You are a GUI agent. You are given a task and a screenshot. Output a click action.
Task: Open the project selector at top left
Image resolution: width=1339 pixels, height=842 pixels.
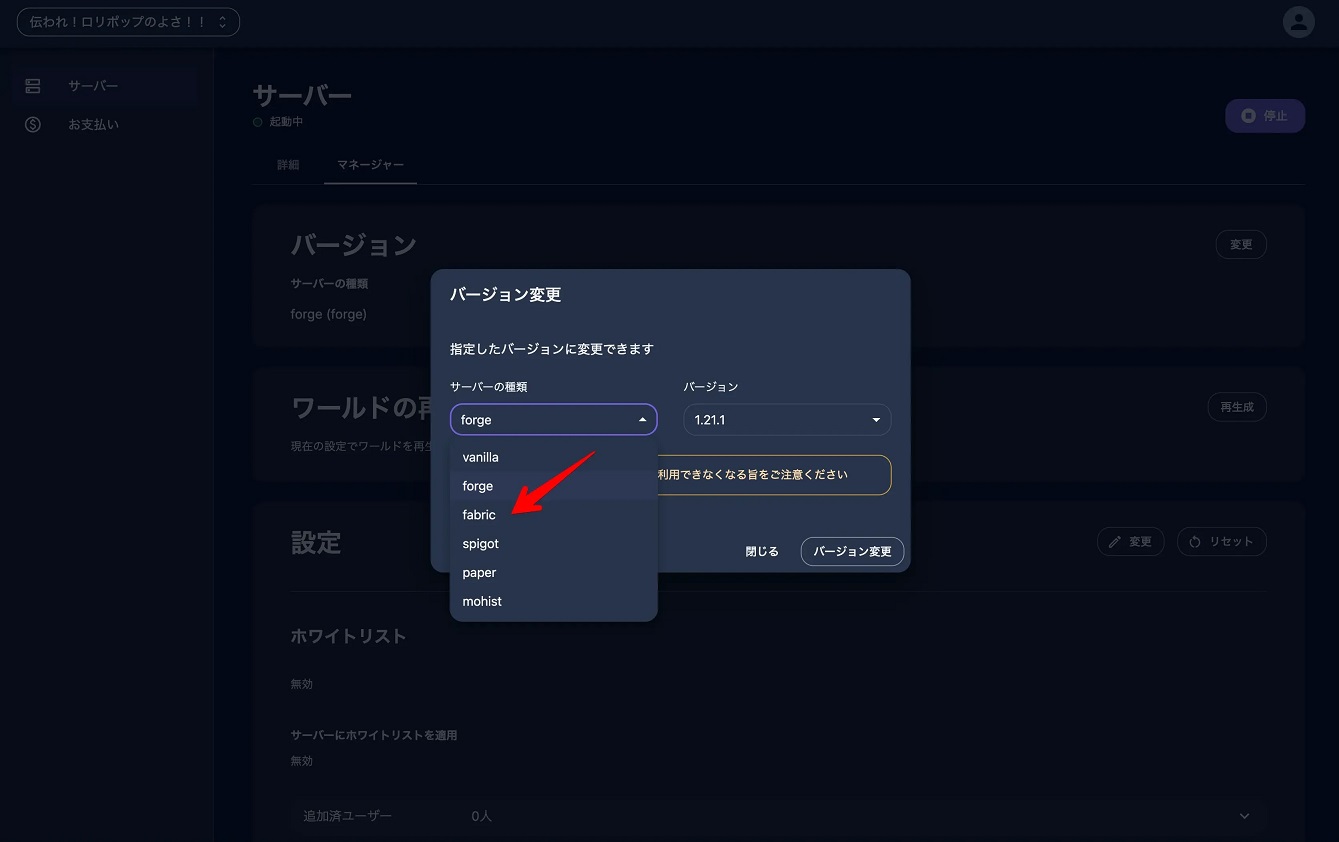(x=128, y=22)
